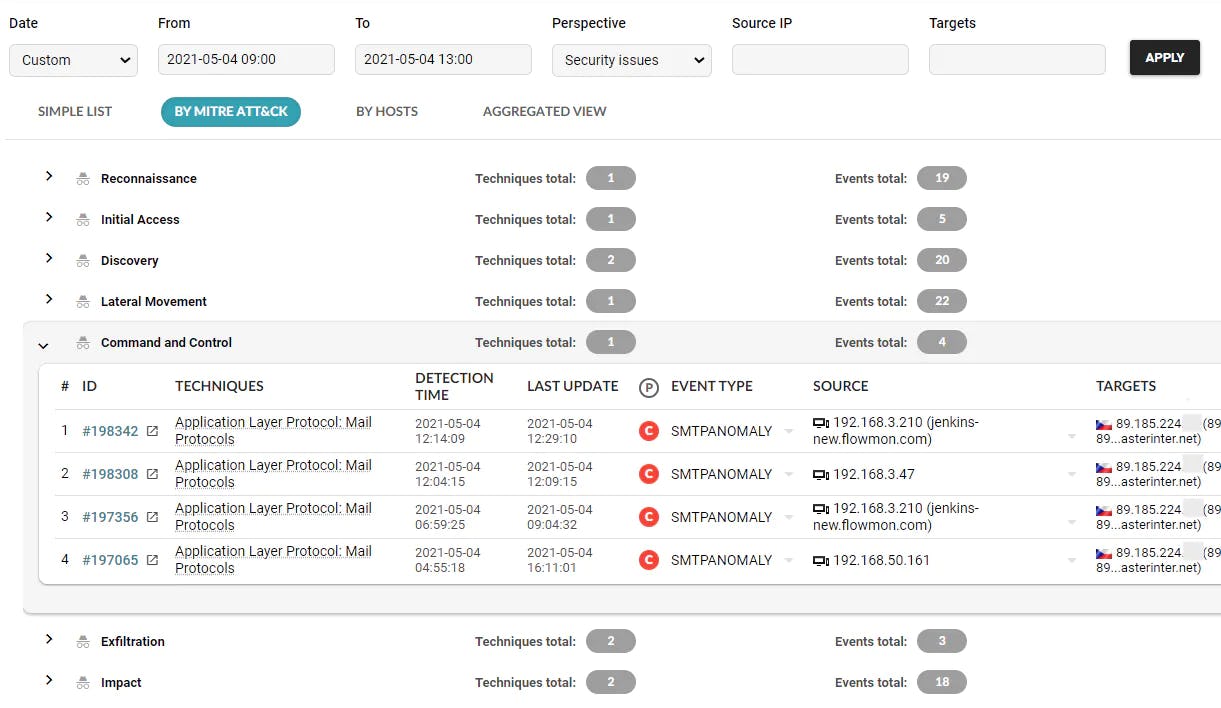Click the Source IP input field
Viewport: 1221px width, 708px height.
coord(819,60)
